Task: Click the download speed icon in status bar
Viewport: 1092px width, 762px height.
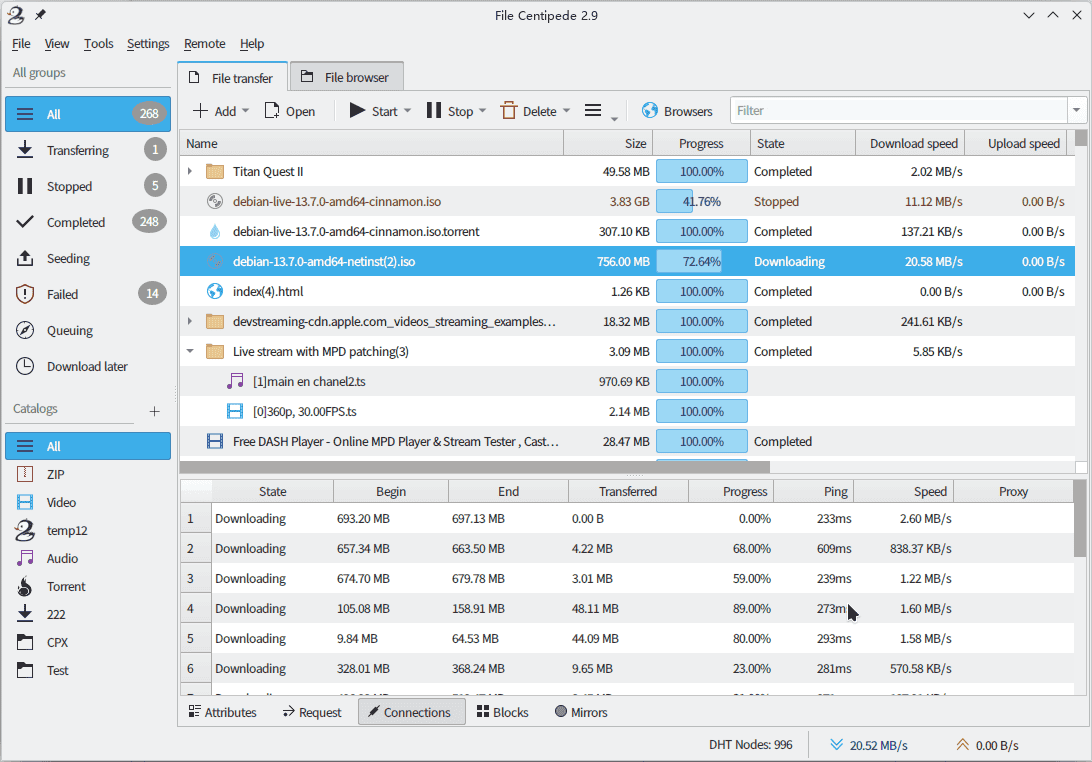Action: (x=836, y=745)
